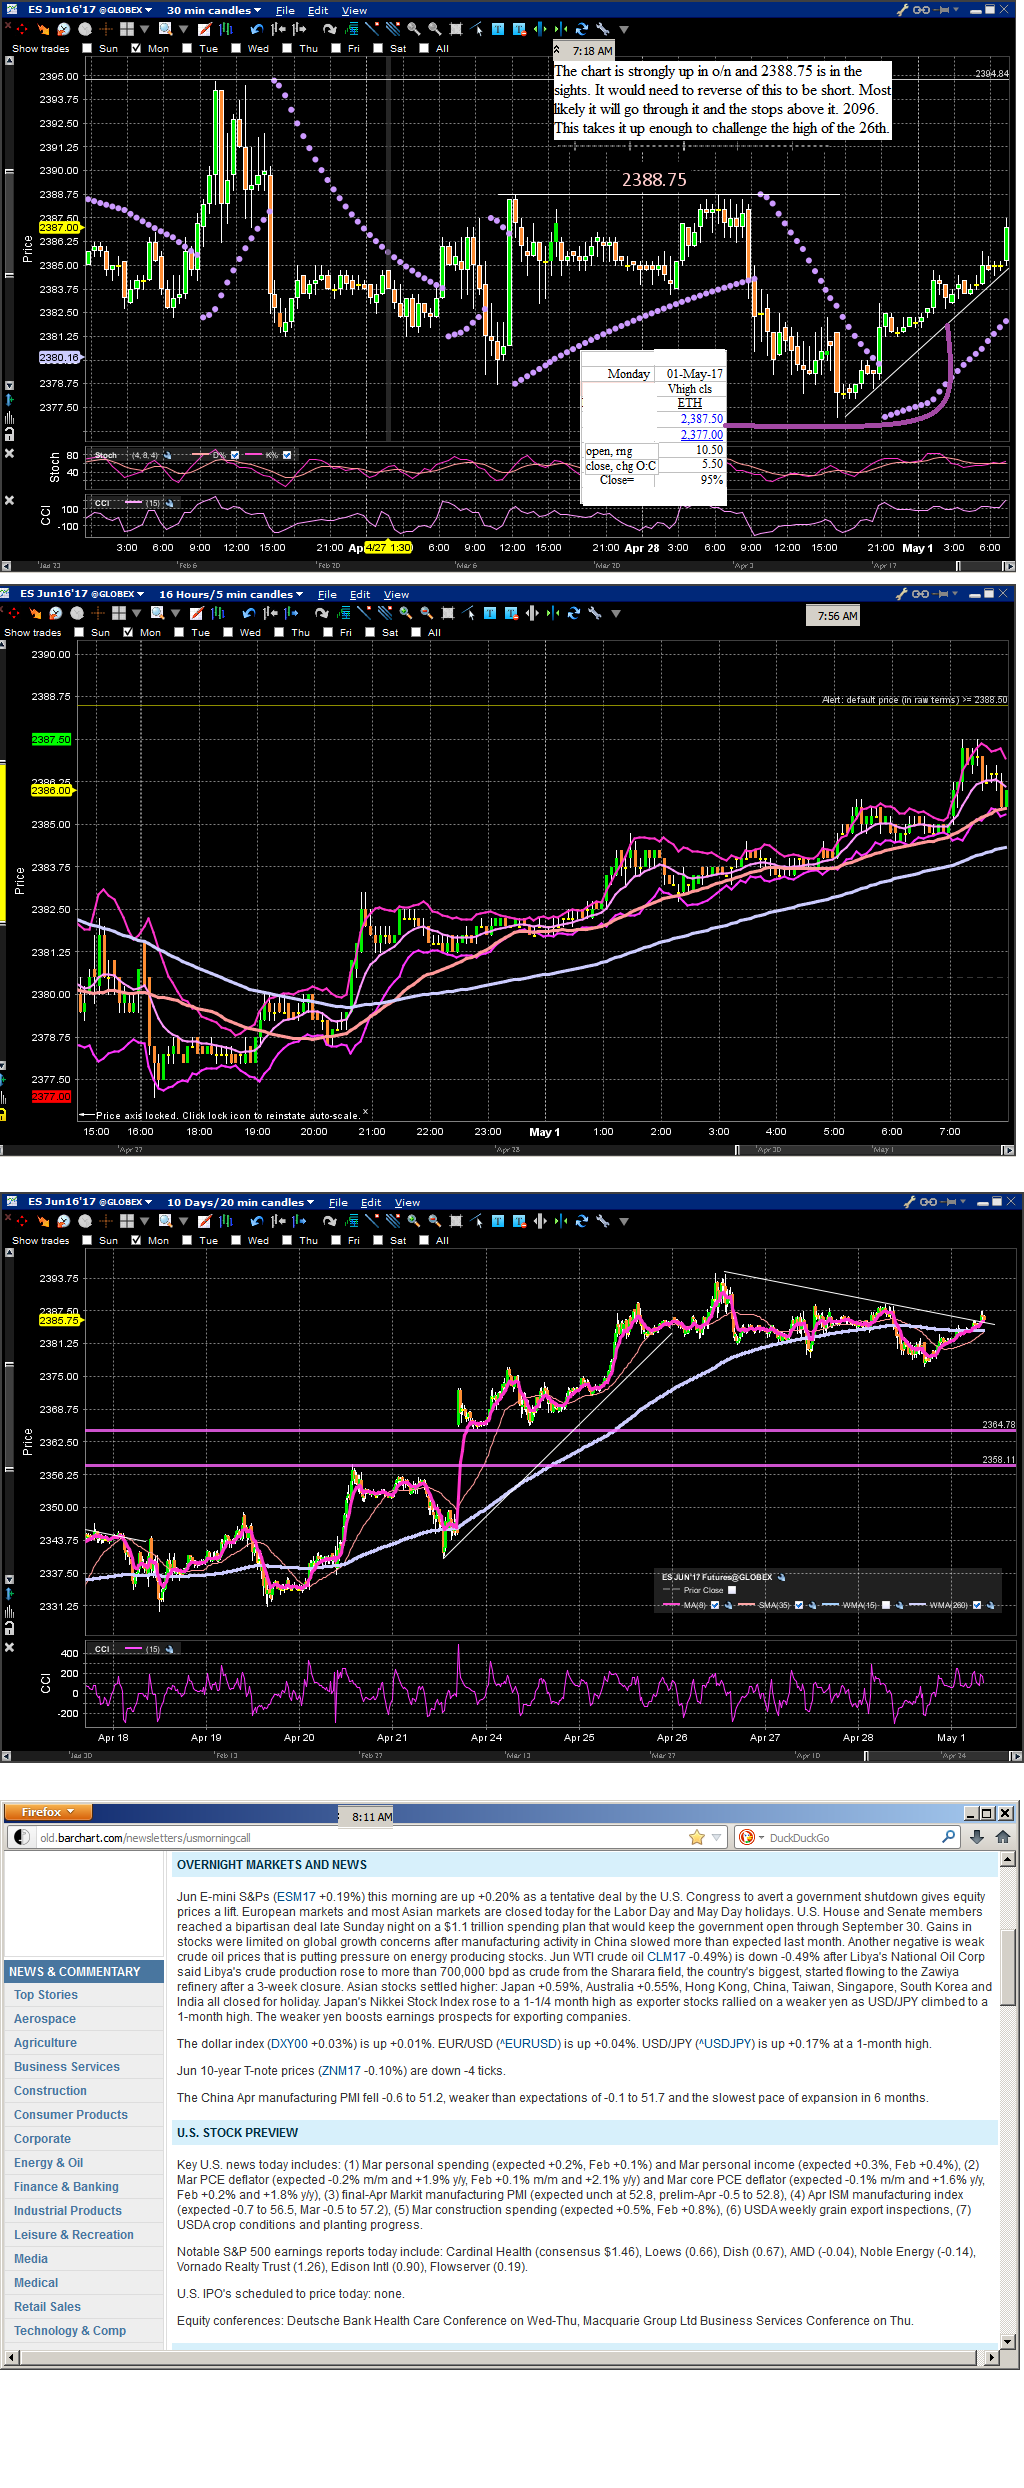Click the refresh icon in the 20 min chart toolbar

click(x=582, y=1221)
